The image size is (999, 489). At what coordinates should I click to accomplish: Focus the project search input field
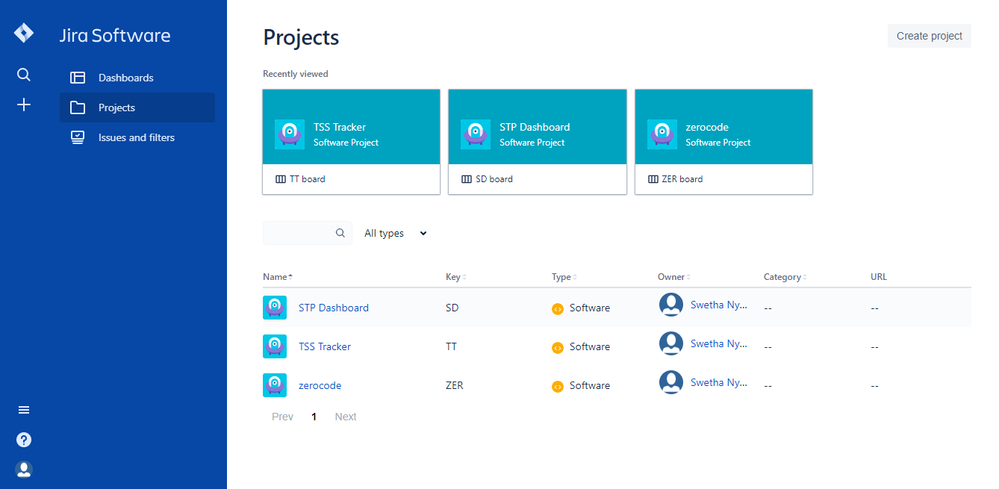pos(307,233)
